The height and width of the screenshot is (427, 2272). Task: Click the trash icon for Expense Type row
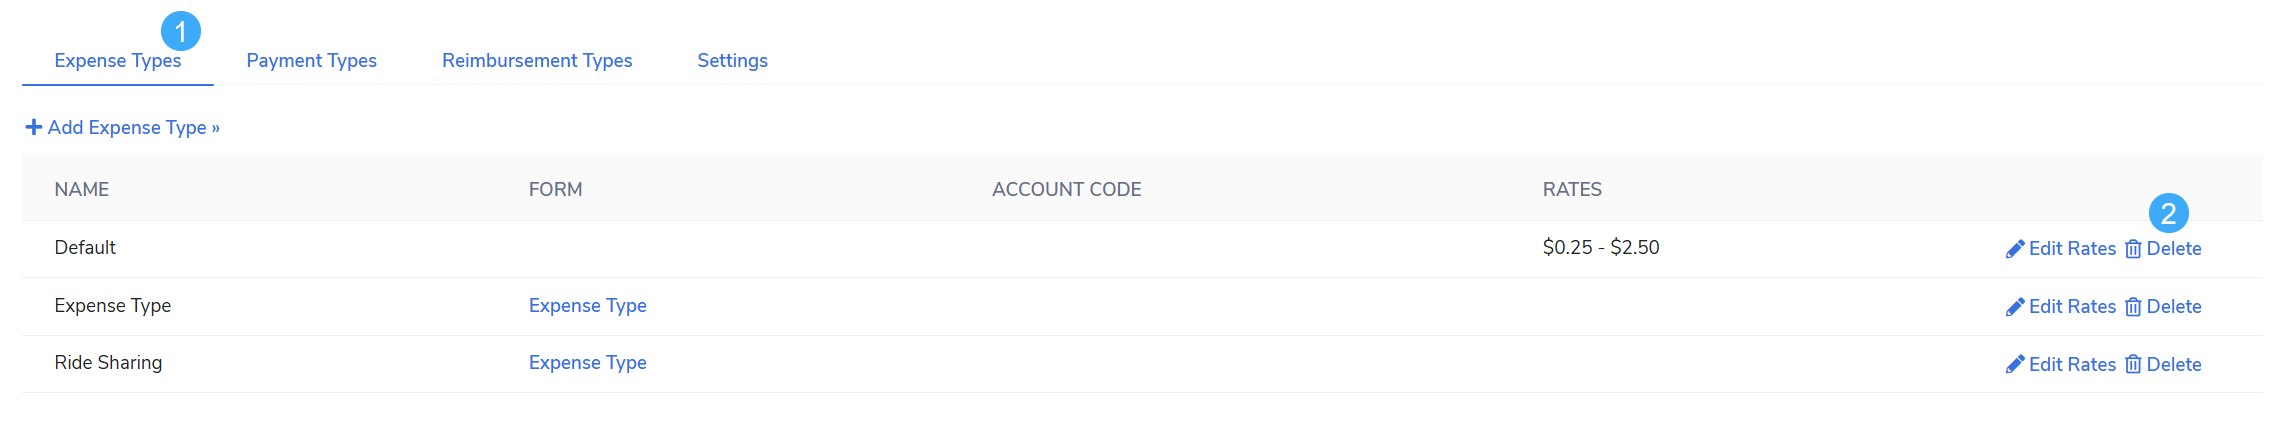click(x=2133, y=307)
